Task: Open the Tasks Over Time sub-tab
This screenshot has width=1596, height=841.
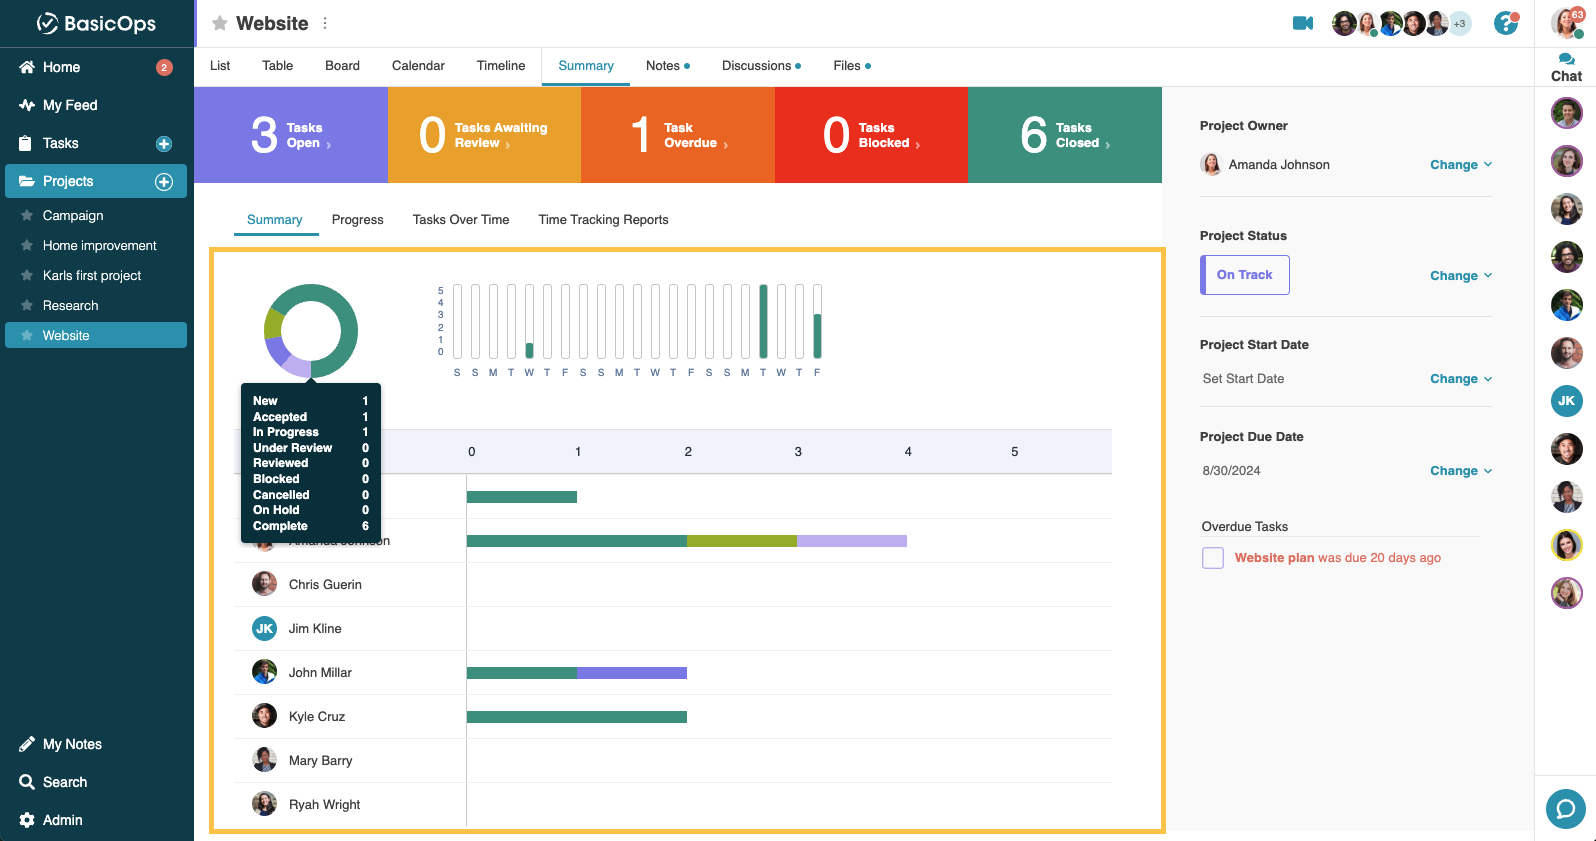Action: pyautogui.click(x=460, y=220)
